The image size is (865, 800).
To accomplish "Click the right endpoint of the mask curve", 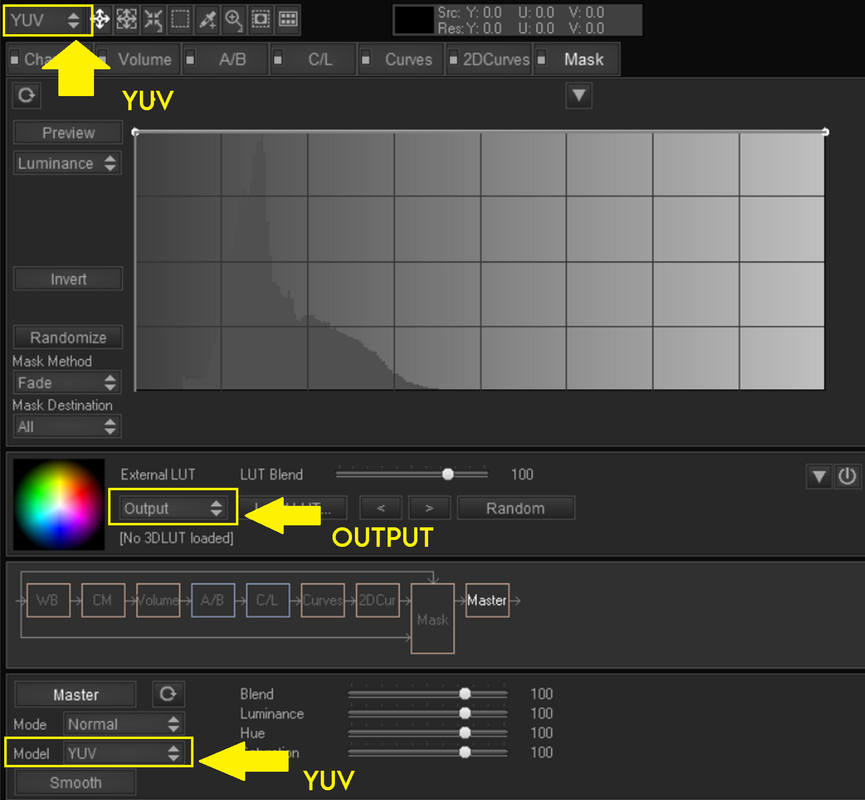I will 825,132.
